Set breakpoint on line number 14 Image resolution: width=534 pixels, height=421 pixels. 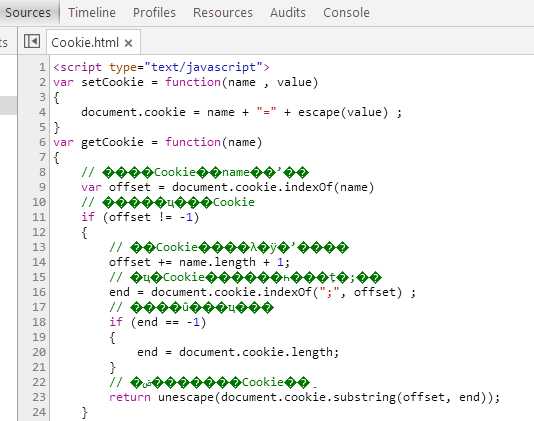tap(39, 262)
